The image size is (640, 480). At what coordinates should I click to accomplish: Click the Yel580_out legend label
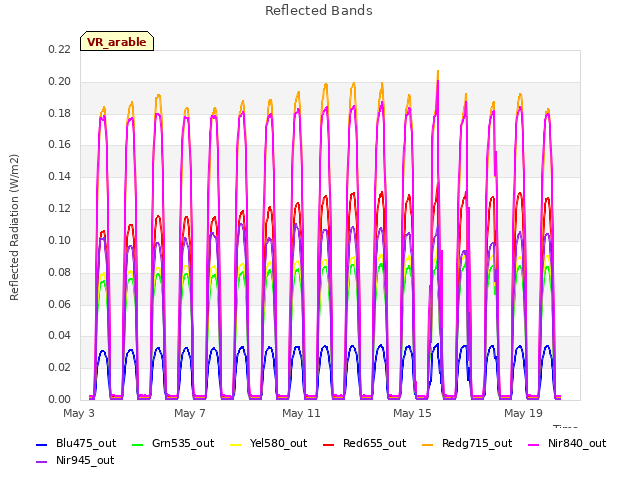[x=278, y=443]
